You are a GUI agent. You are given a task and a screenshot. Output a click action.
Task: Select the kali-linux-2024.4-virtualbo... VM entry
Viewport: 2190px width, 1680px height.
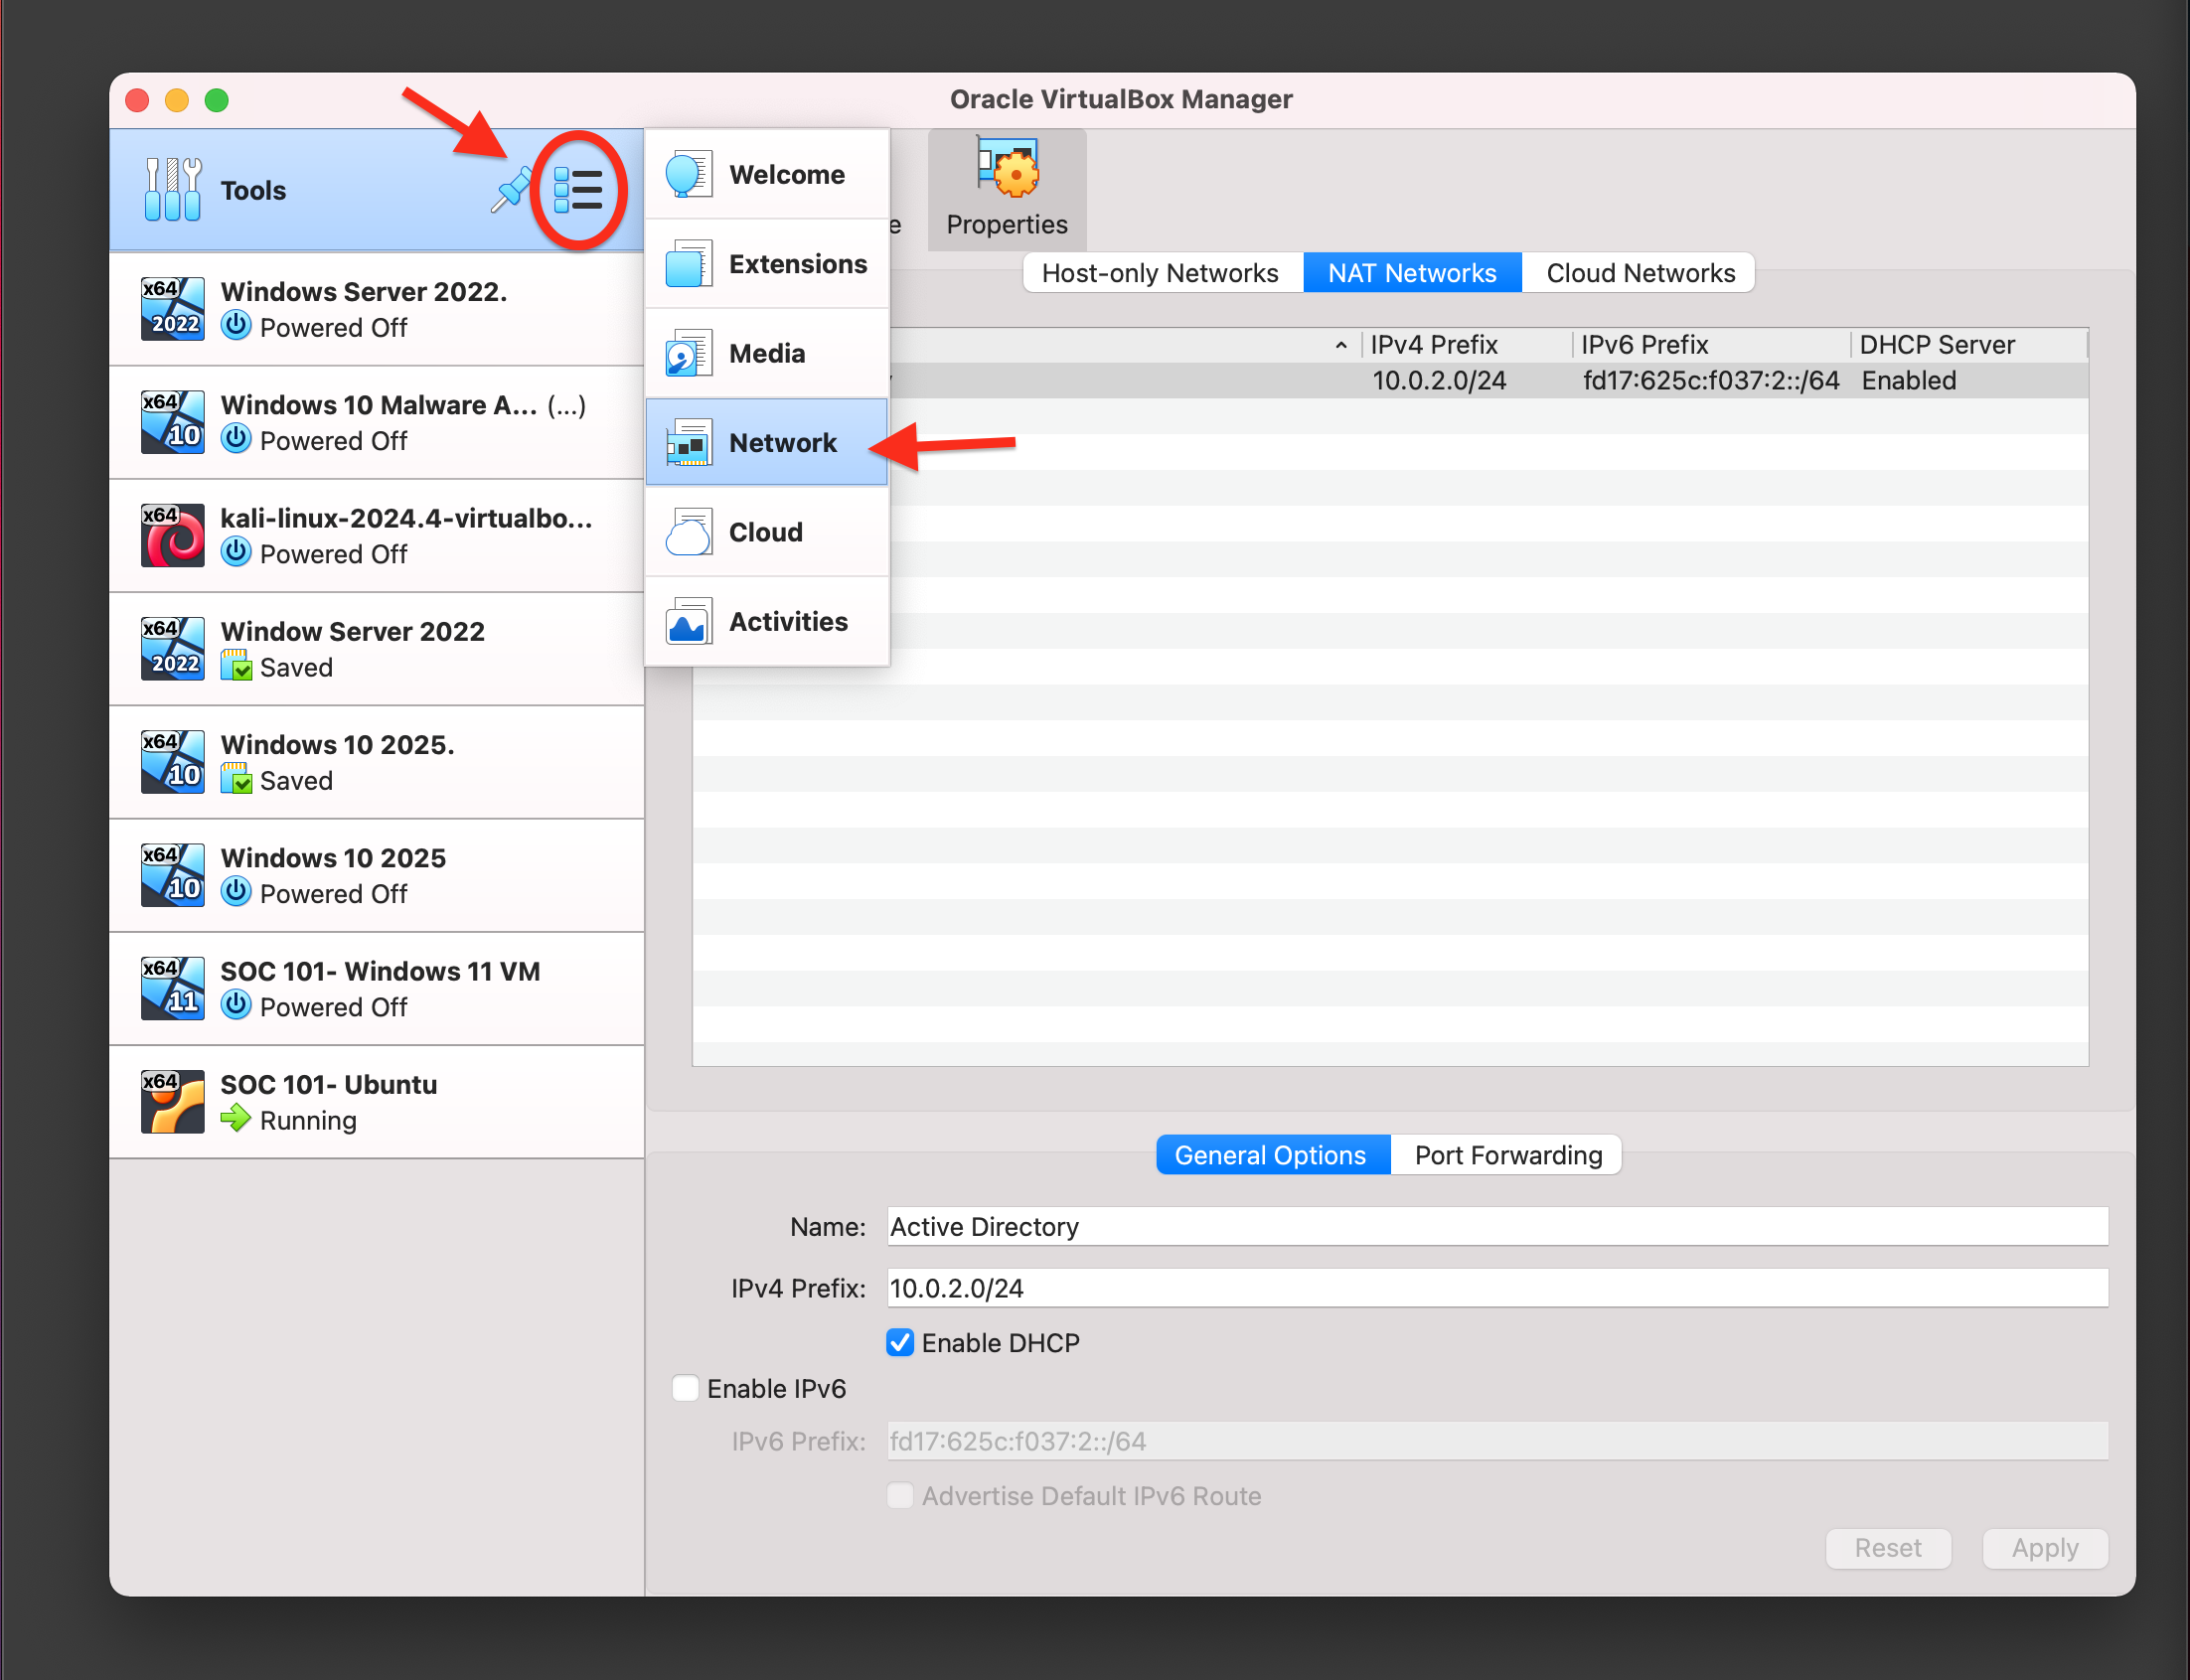coord(377,536)
